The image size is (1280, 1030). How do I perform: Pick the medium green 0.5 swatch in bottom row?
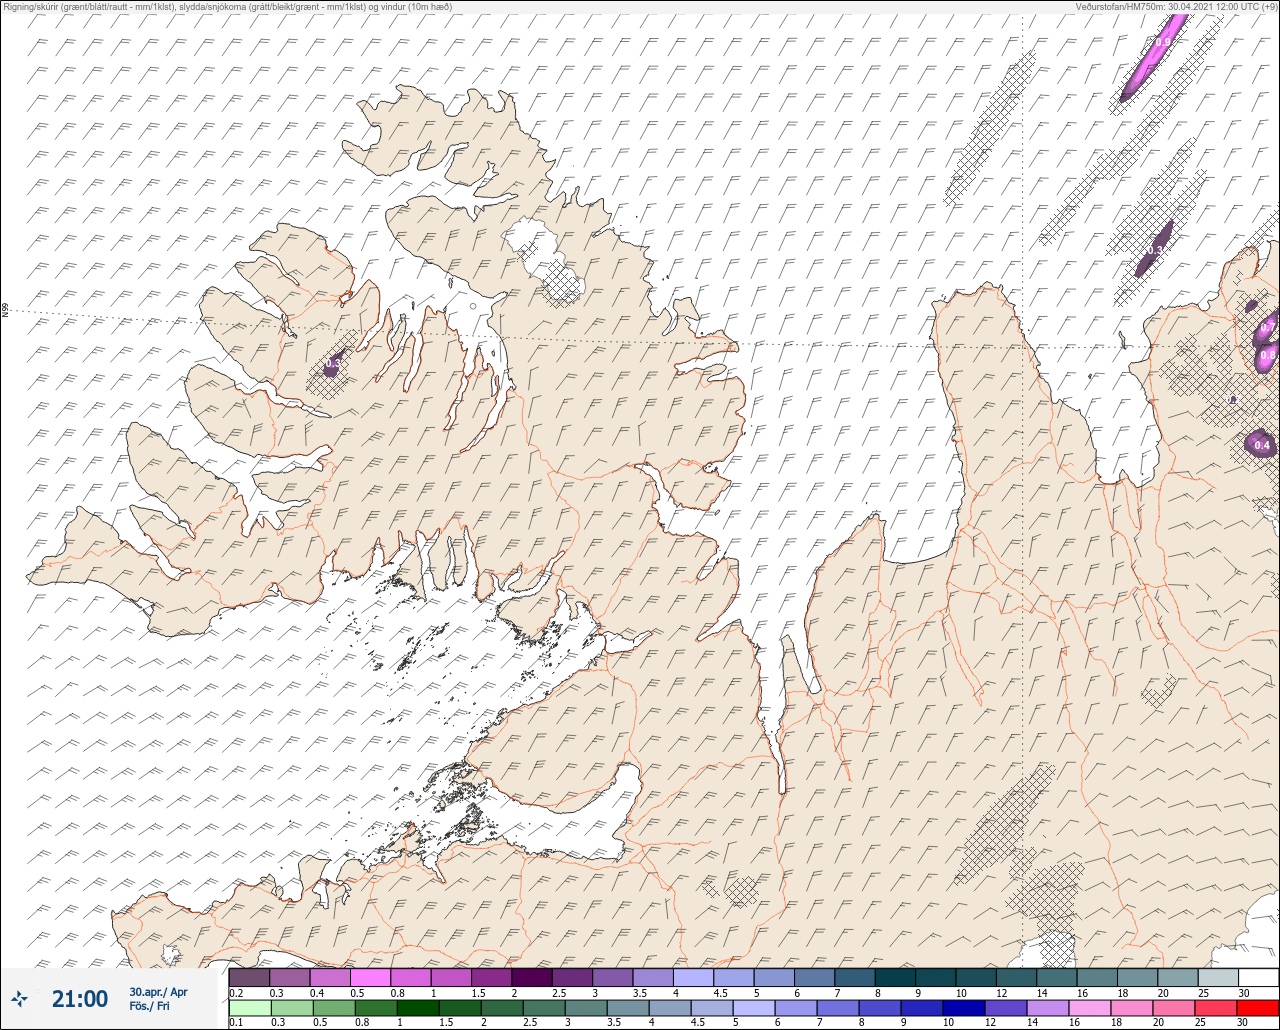(333, 1007)
